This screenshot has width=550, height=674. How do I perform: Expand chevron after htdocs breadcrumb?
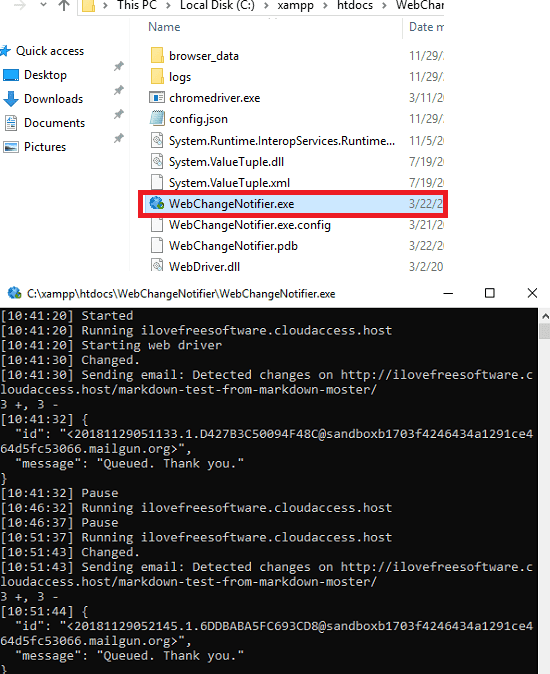[x=384, y=6]
